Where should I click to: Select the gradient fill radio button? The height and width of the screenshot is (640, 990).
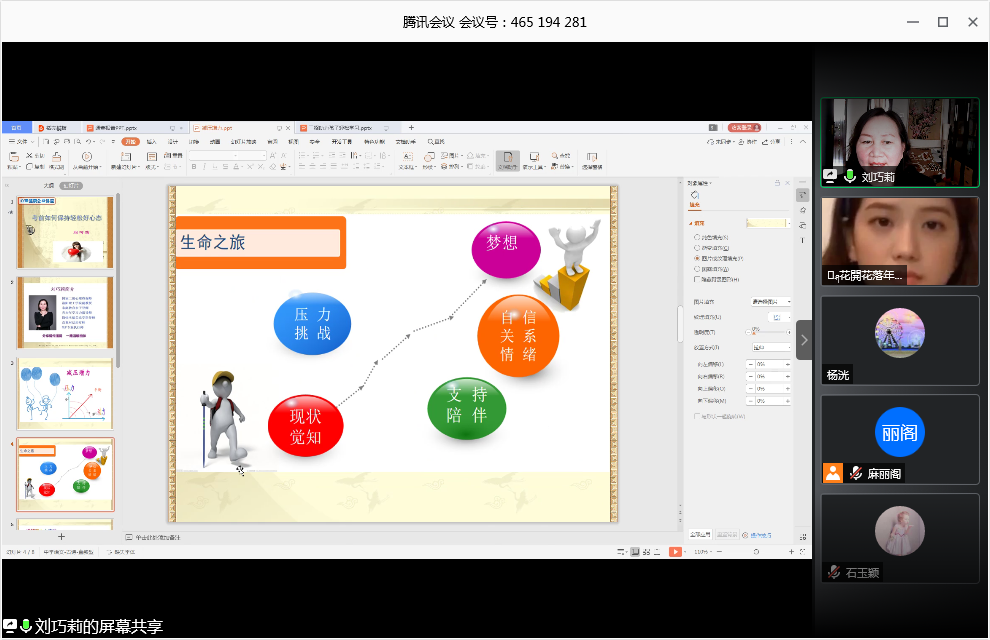[696, 247]
